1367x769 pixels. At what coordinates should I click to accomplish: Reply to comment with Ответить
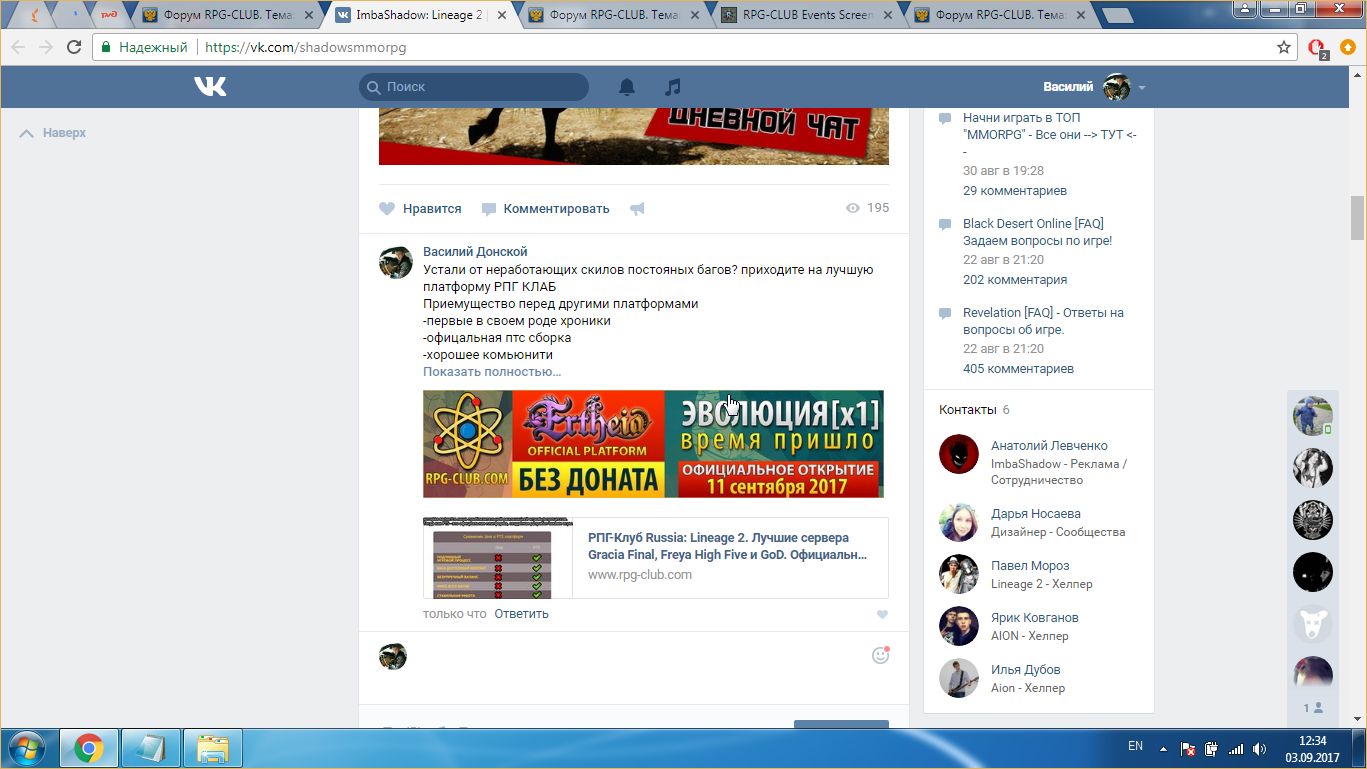point(521,614)
